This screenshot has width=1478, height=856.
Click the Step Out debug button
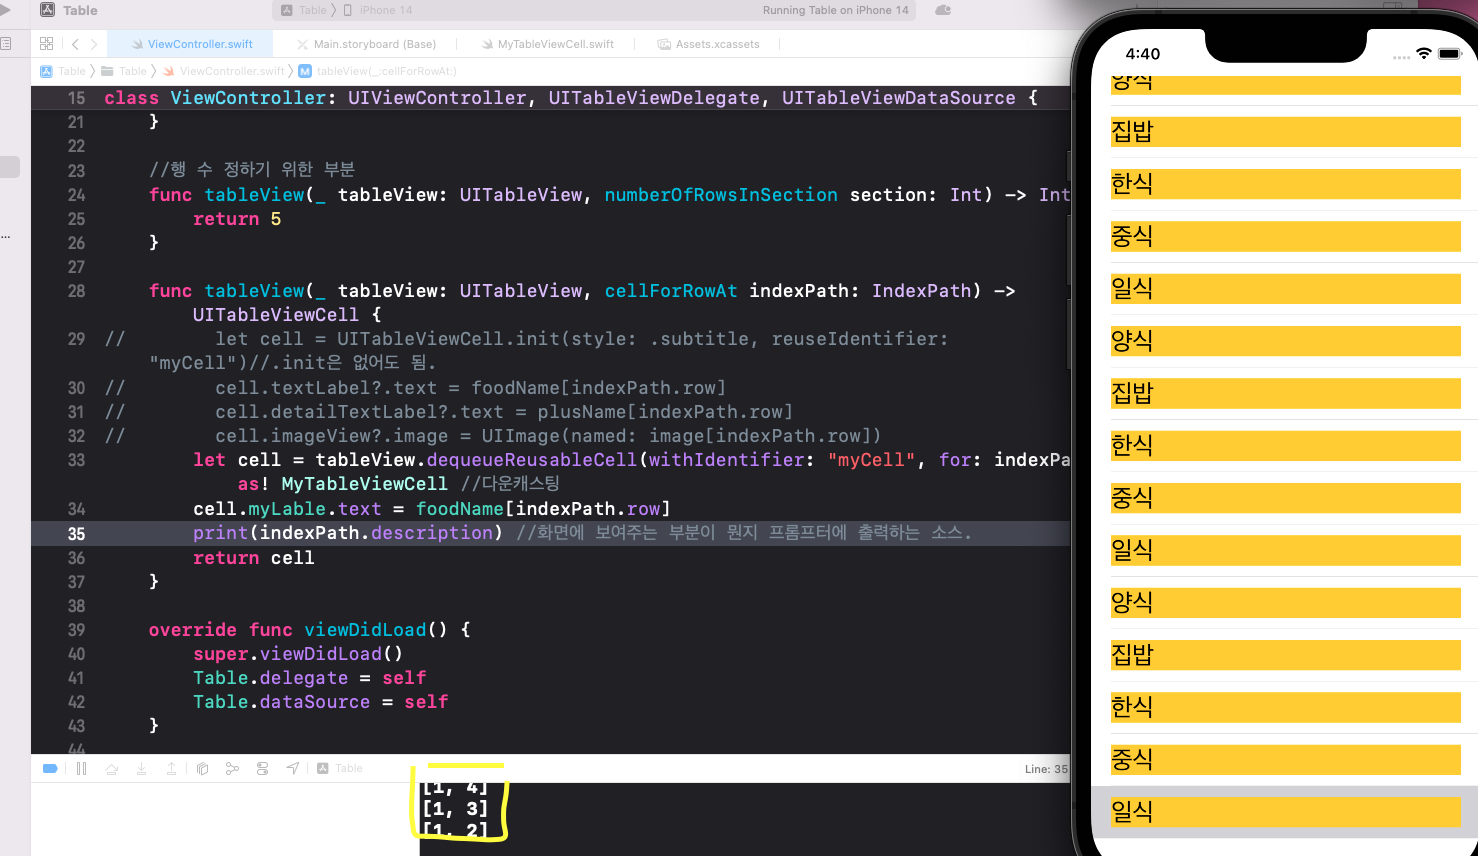(x=171, y=769)
